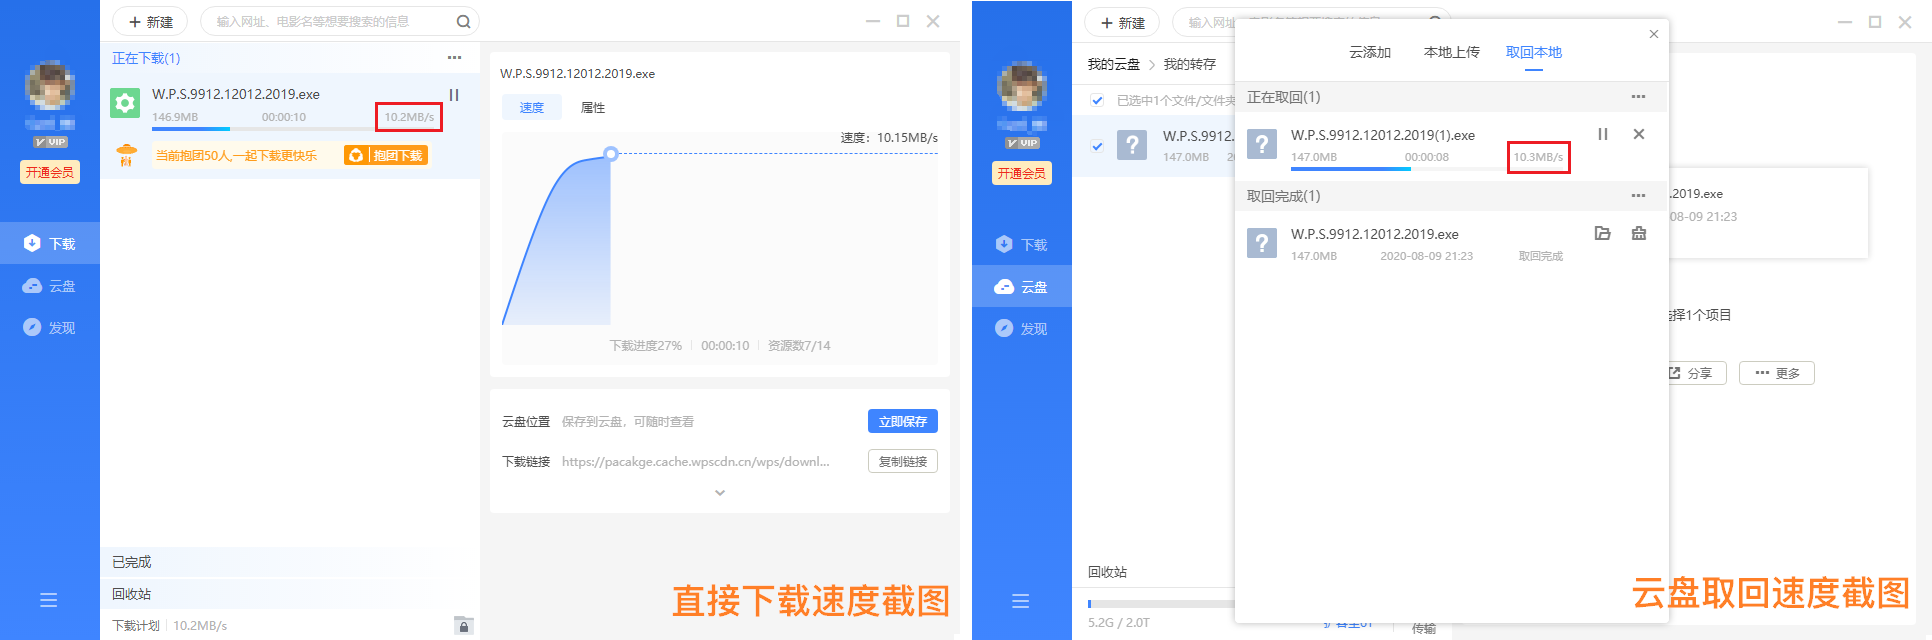
Task: Click the search magnifier icon in download window
Action: coord(463,21)
